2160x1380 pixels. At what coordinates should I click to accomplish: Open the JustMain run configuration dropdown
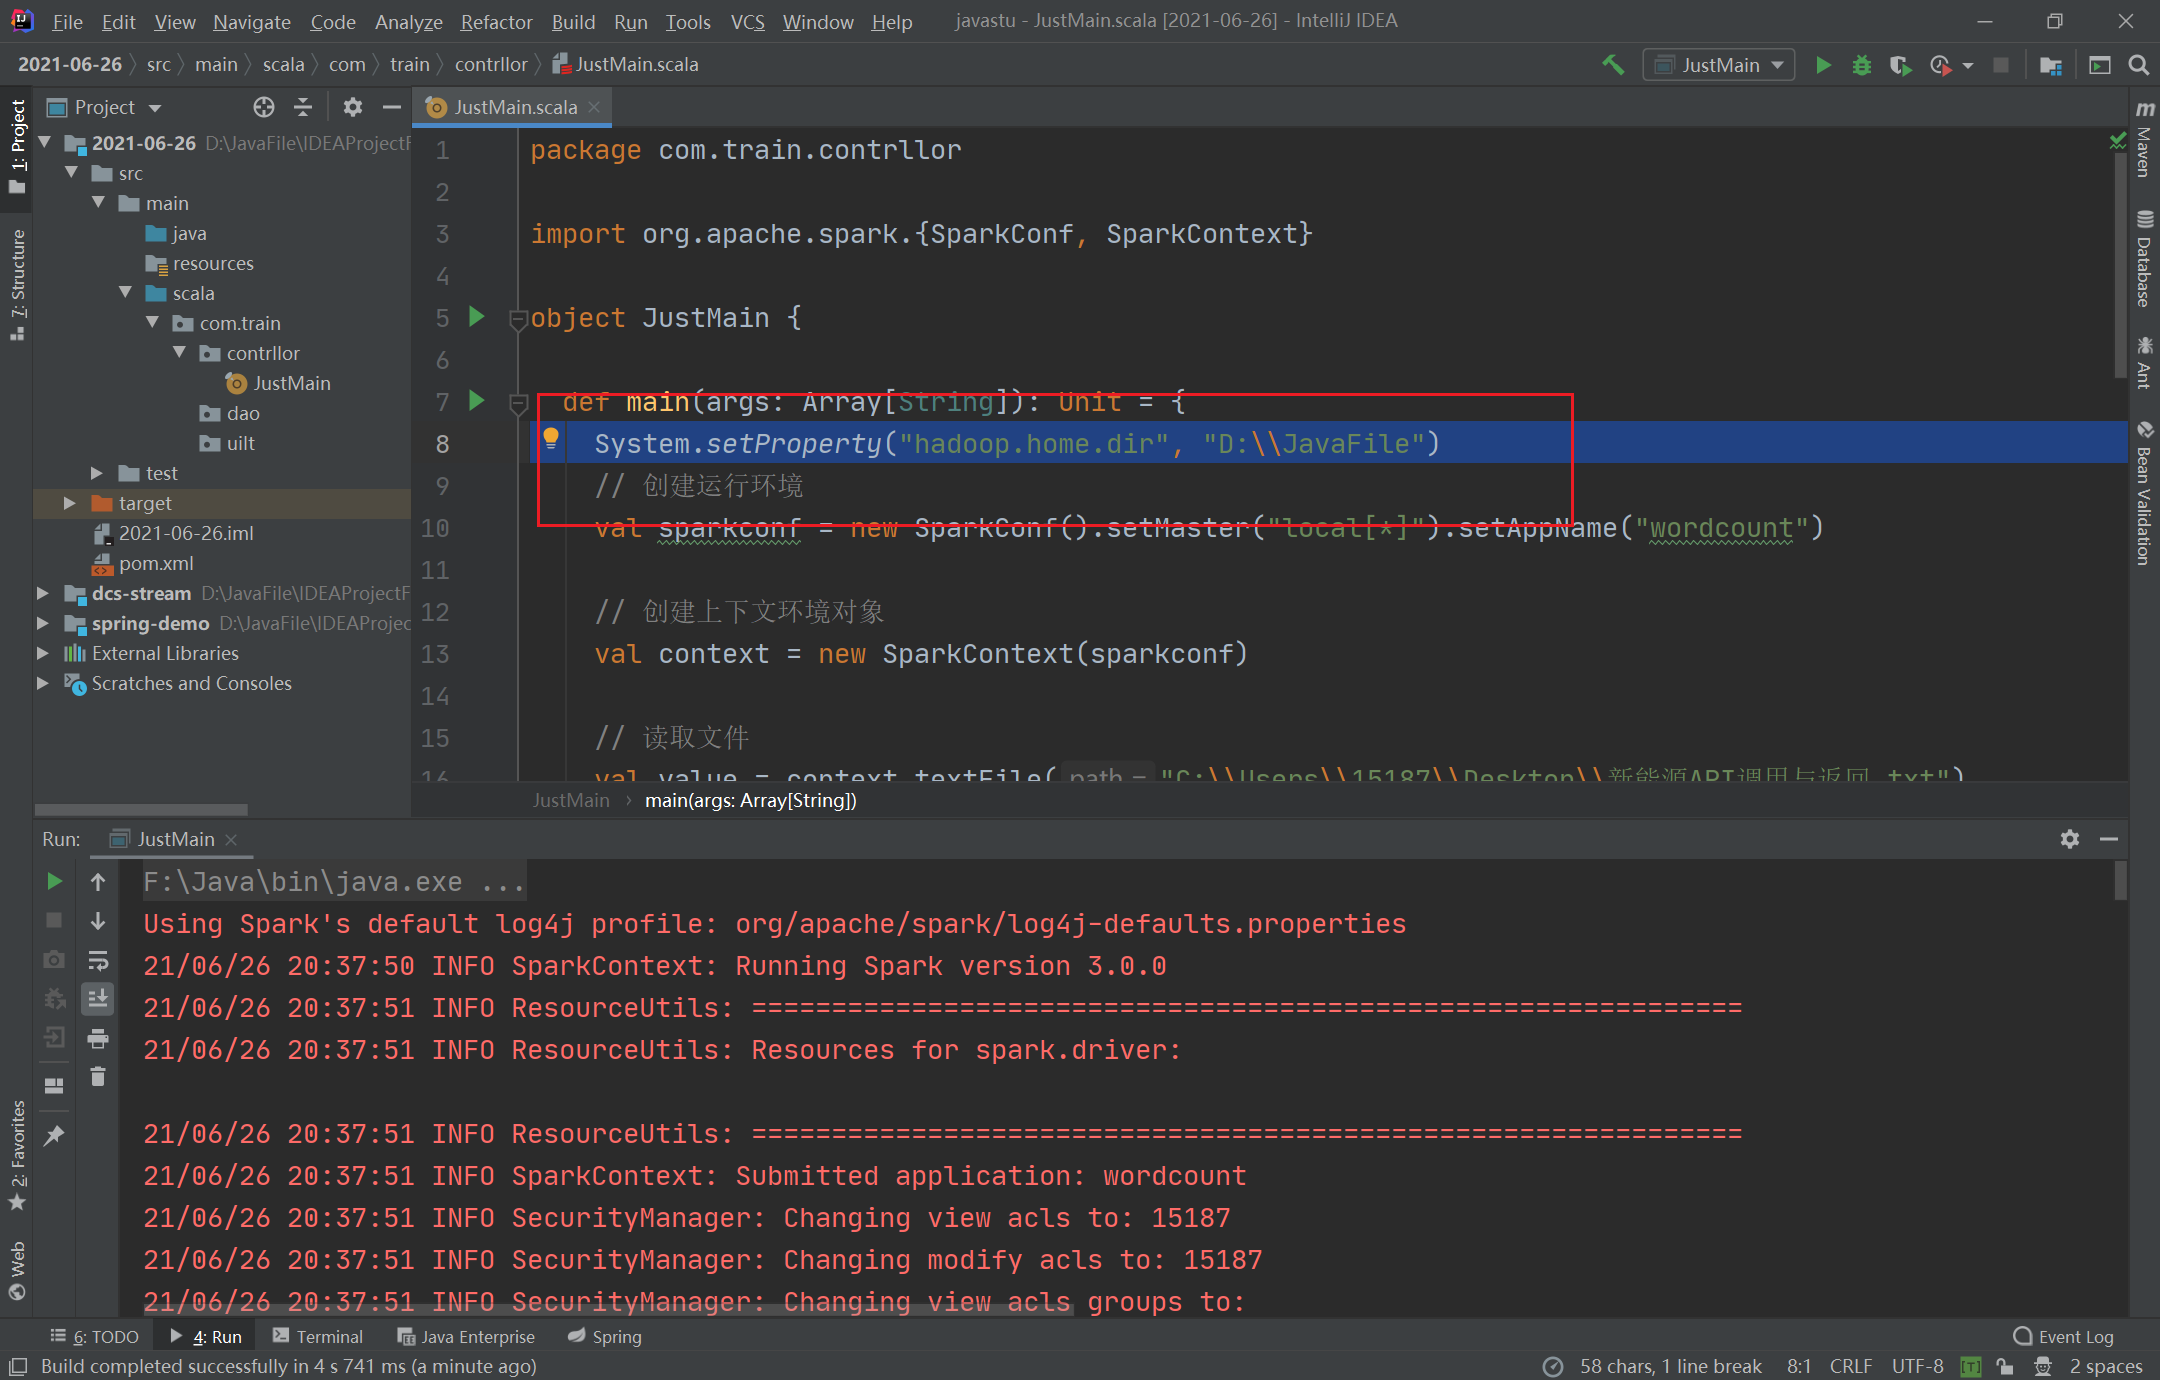tap(1719, 65)
